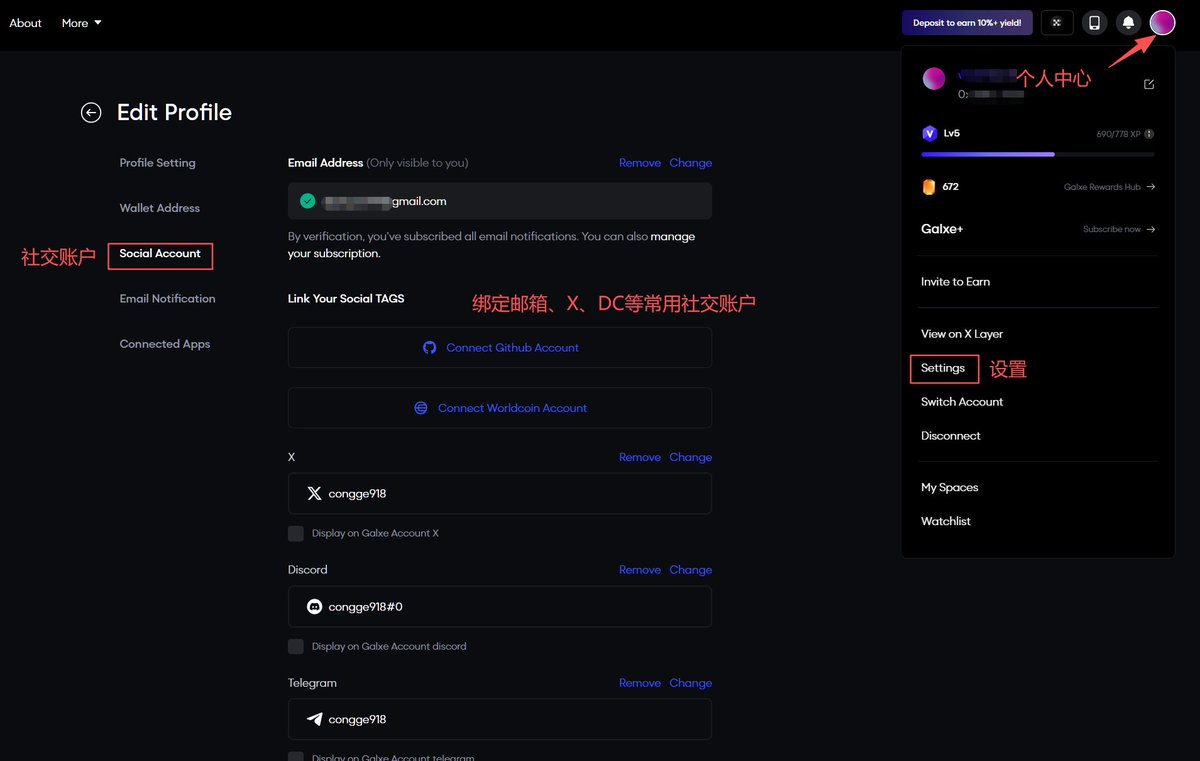Viewport: 1200px width, 761px height.
Task: Click the orange points coin icon
Action: click(929, 187)
